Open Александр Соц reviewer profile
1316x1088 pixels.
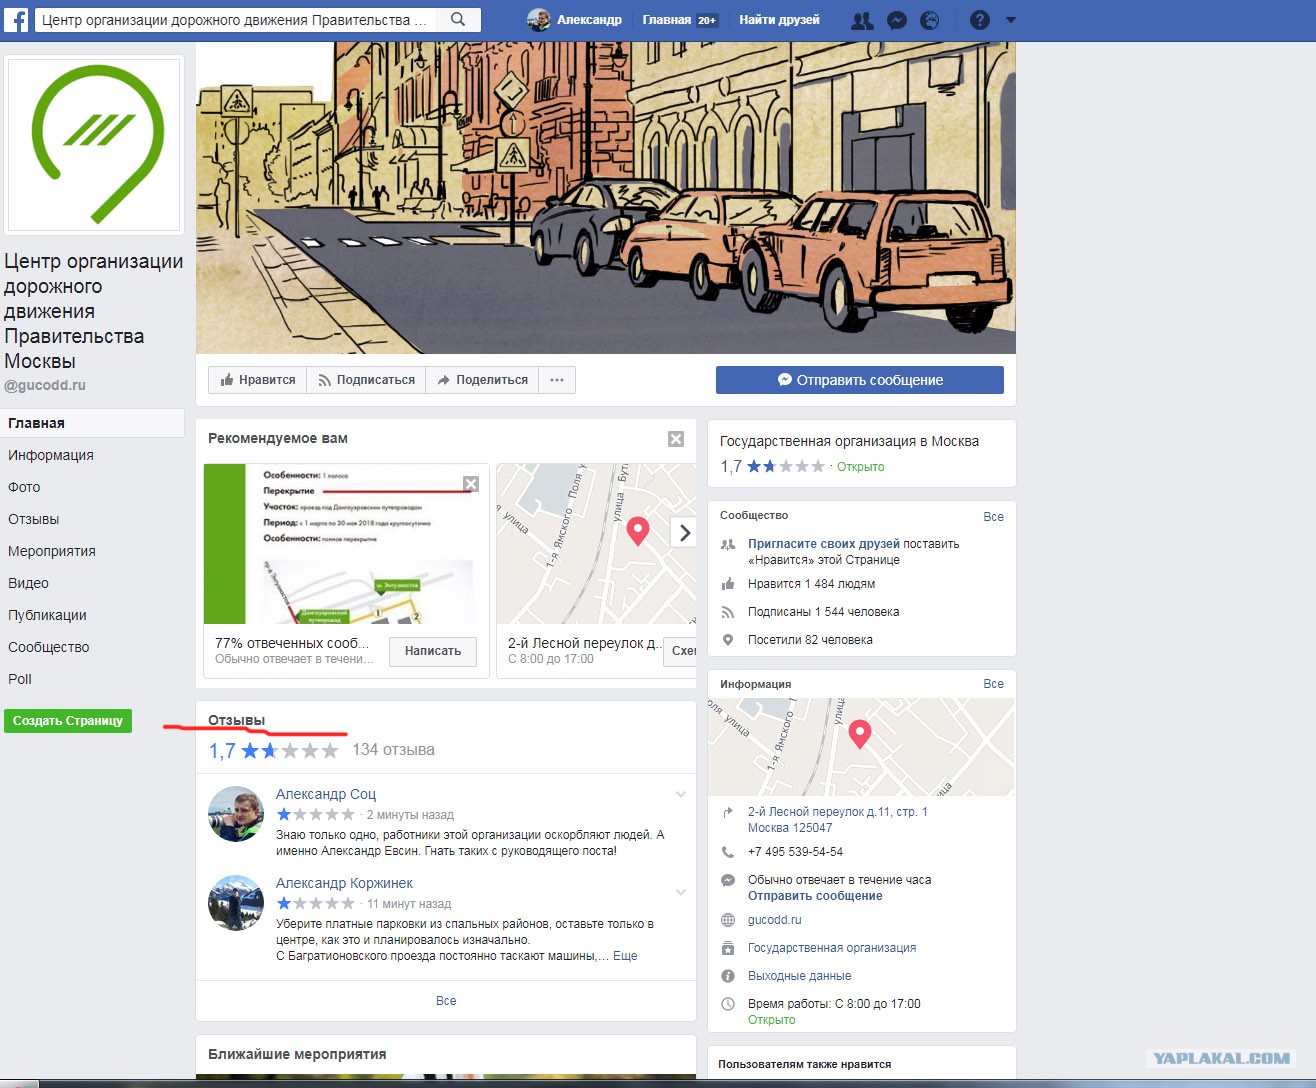[x=326, y=794]
